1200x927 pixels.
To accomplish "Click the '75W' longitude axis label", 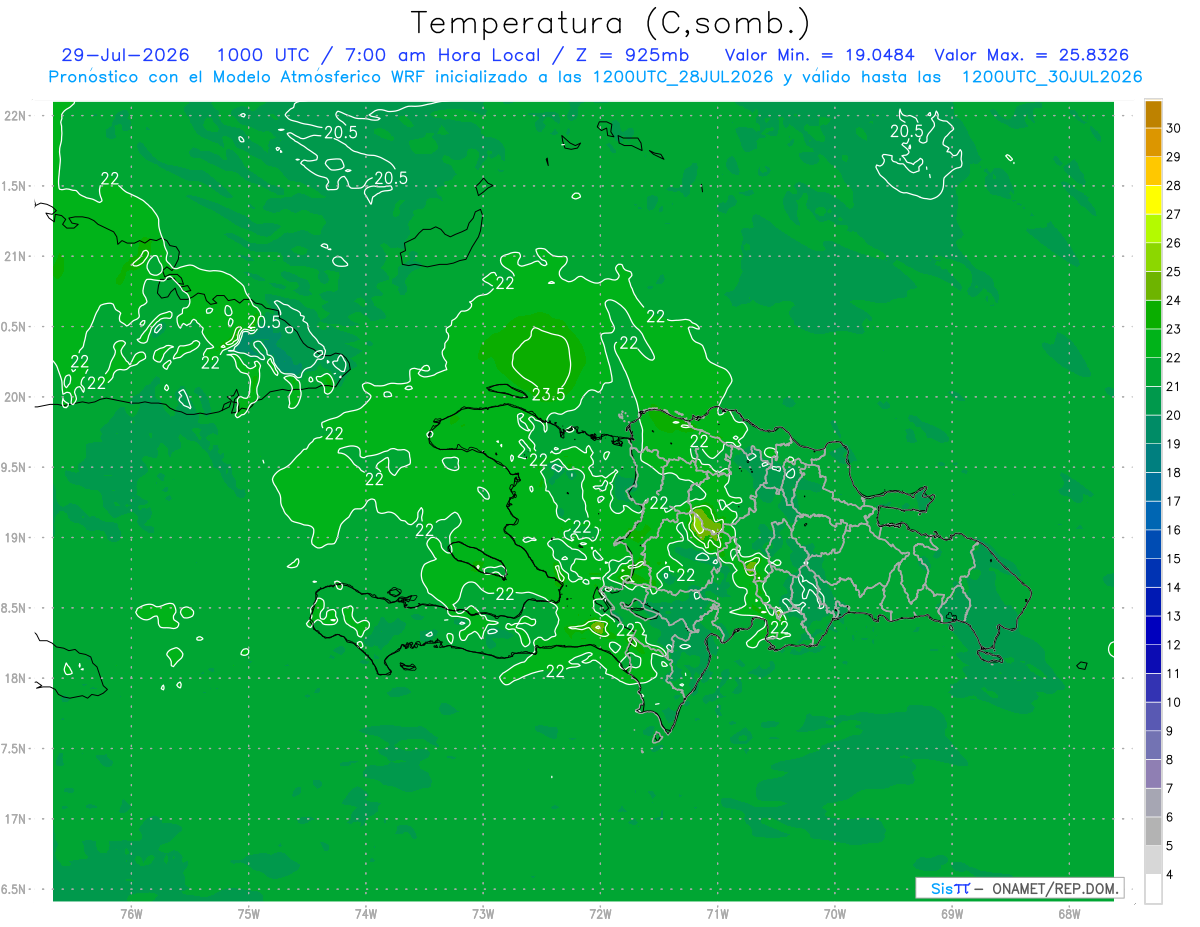I will tap(249, 914).
